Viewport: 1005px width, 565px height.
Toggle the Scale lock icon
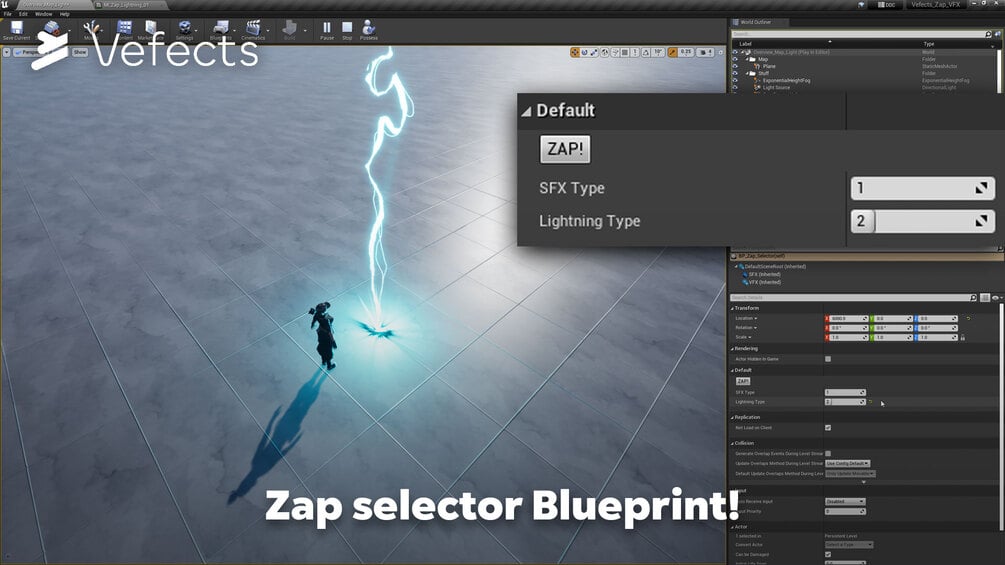pyautogui.click(x=963, y=337)
